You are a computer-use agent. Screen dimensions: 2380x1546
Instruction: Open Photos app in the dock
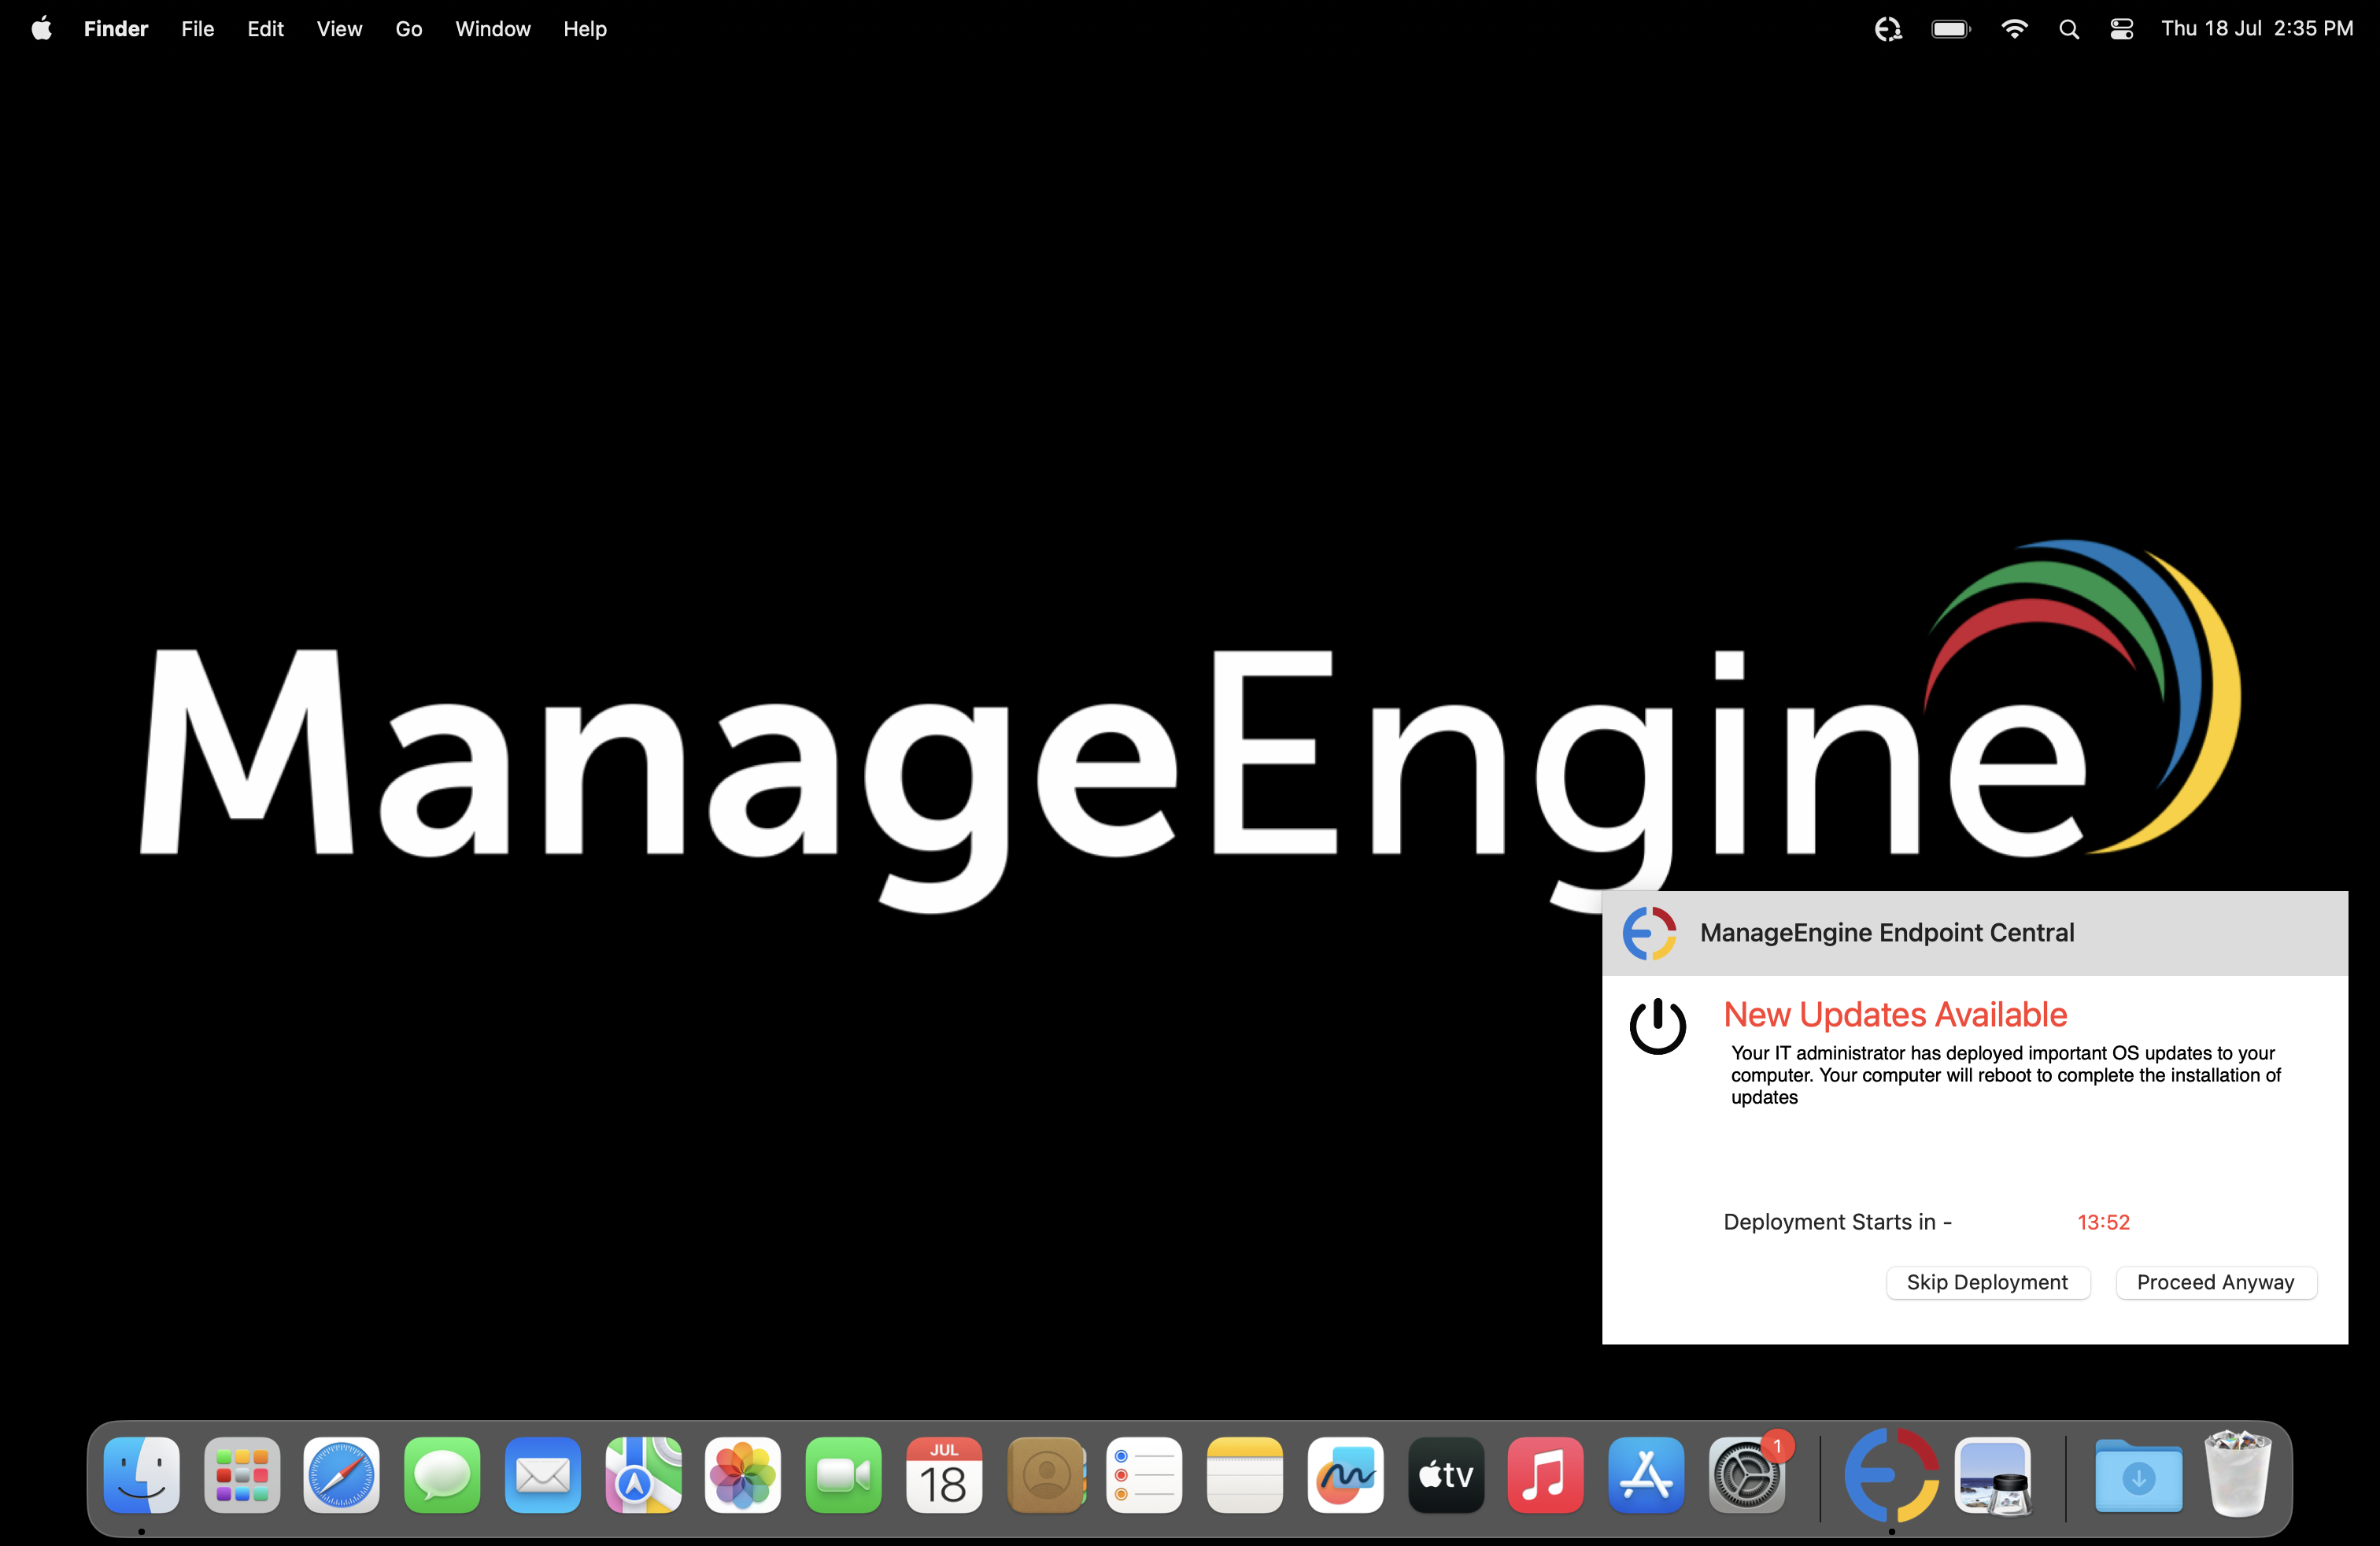[x=743, y=1475]
